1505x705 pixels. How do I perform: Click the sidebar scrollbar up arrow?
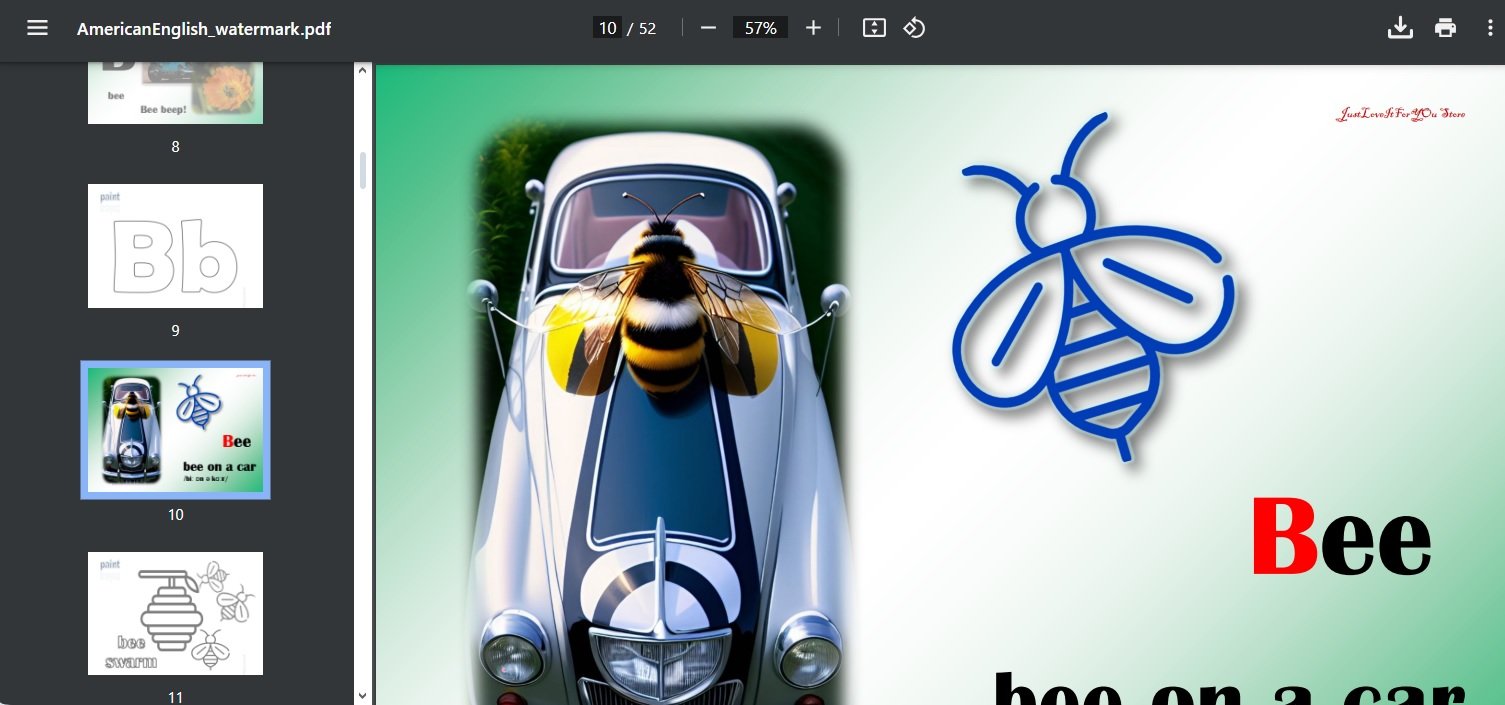click(363, 70)
